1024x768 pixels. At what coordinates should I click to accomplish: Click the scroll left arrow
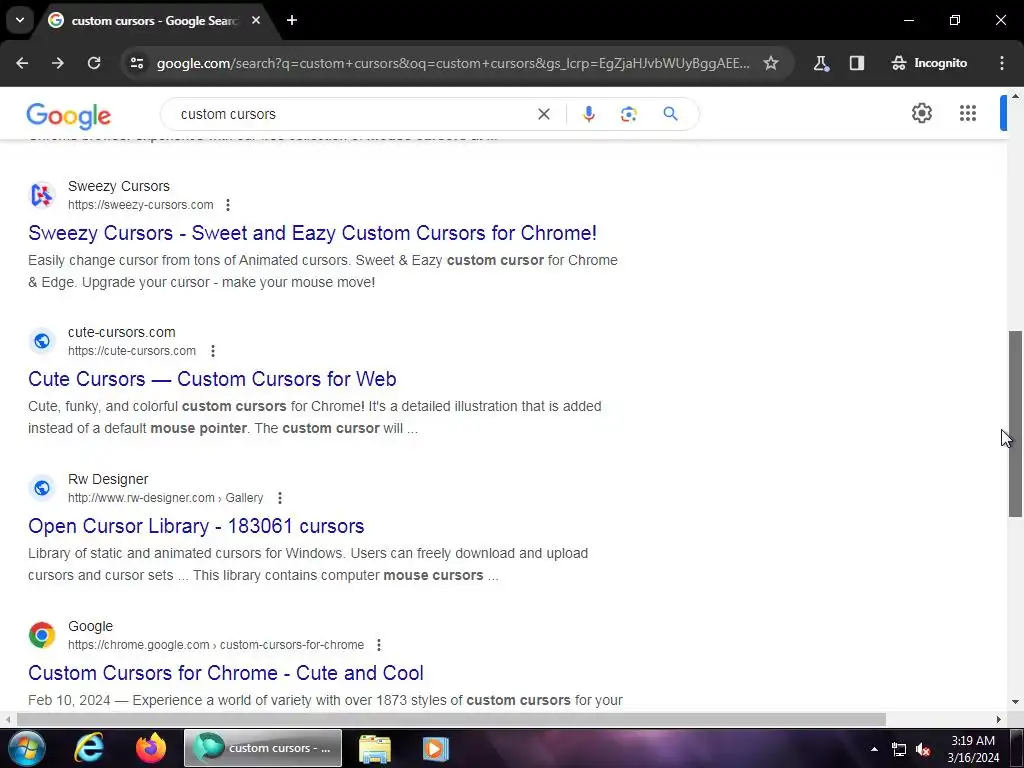(8, 720)
